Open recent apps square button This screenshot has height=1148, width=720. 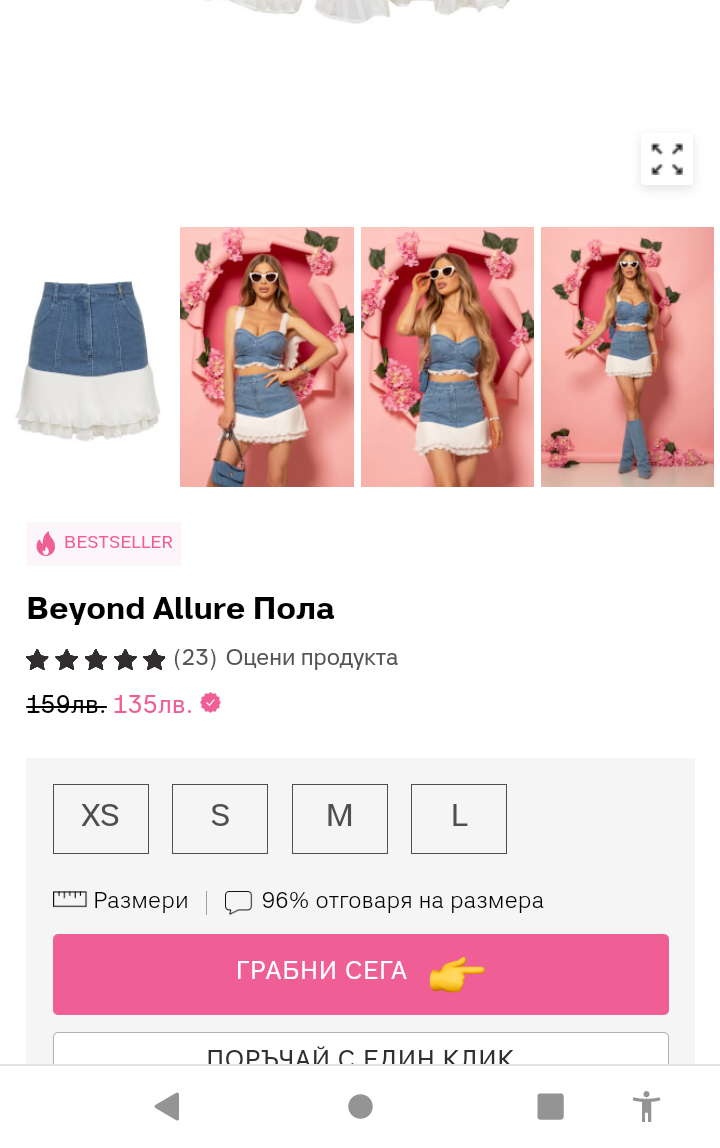(x=550, y=1106)
